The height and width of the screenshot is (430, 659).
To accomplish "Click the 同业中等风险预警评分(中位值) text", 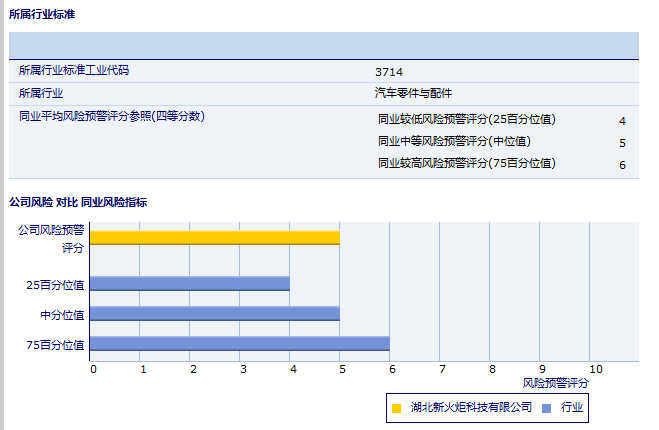I will click(454, 142).
